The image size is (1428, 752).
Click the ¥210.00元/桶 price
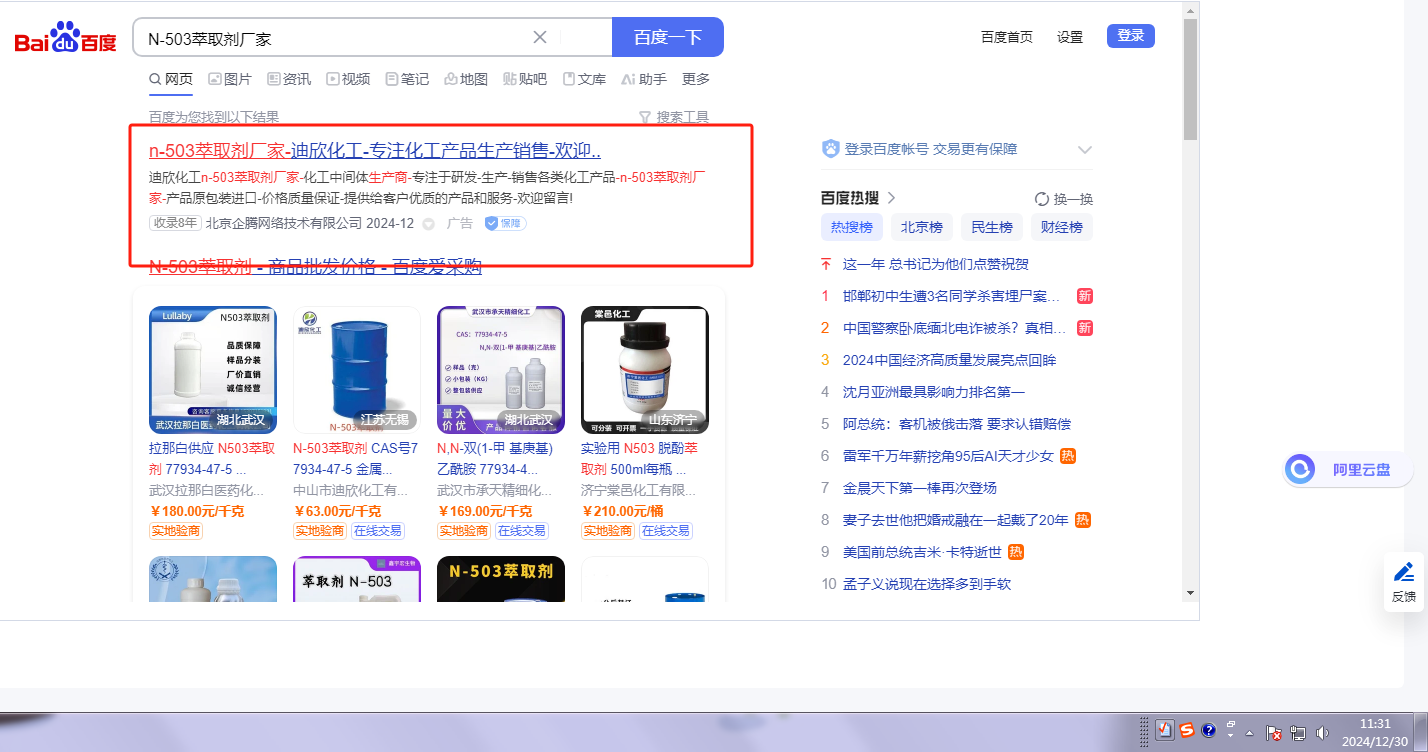622,511
